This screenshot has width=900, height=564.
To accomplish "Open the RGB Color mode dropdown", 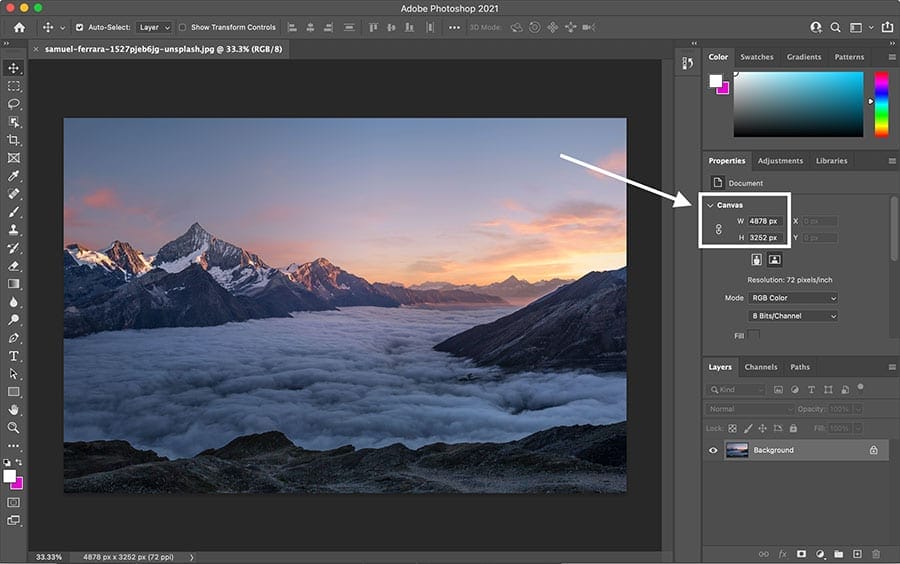I will pos(793,298).
